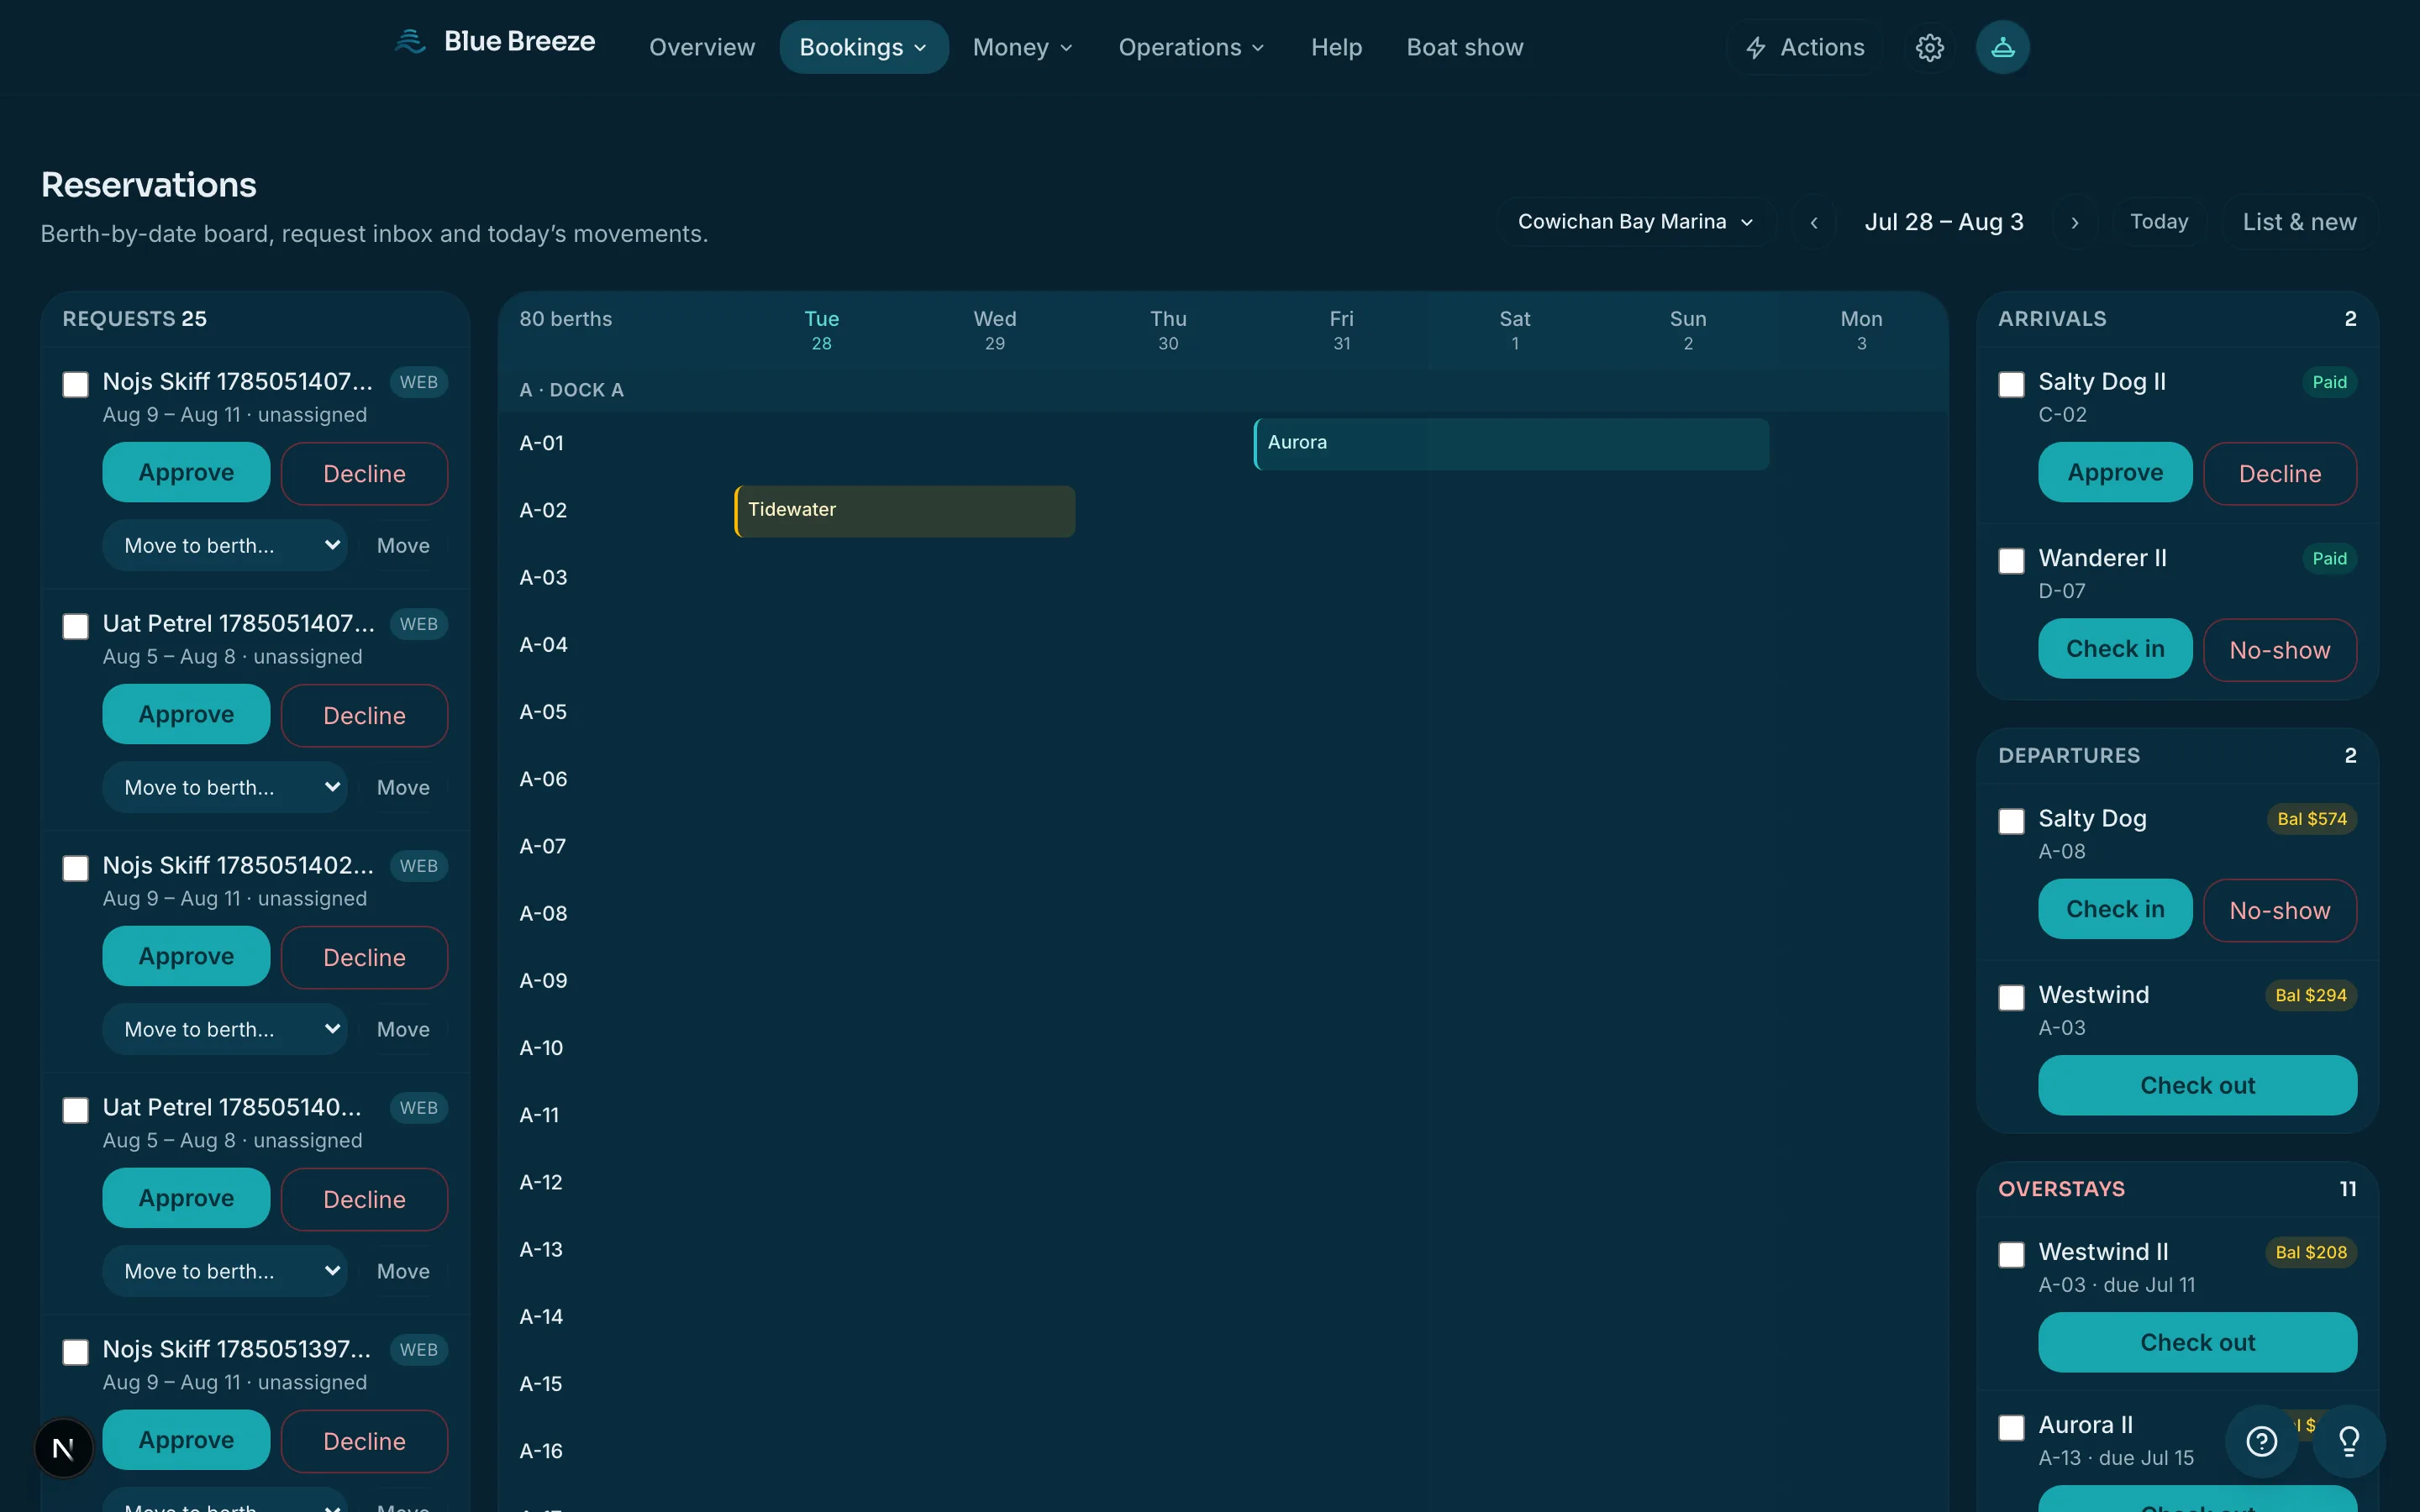Click the lightbulb tips icon
Screen dimensions: 2420x1512
pyautogui.click(x=2349, y=1441)
